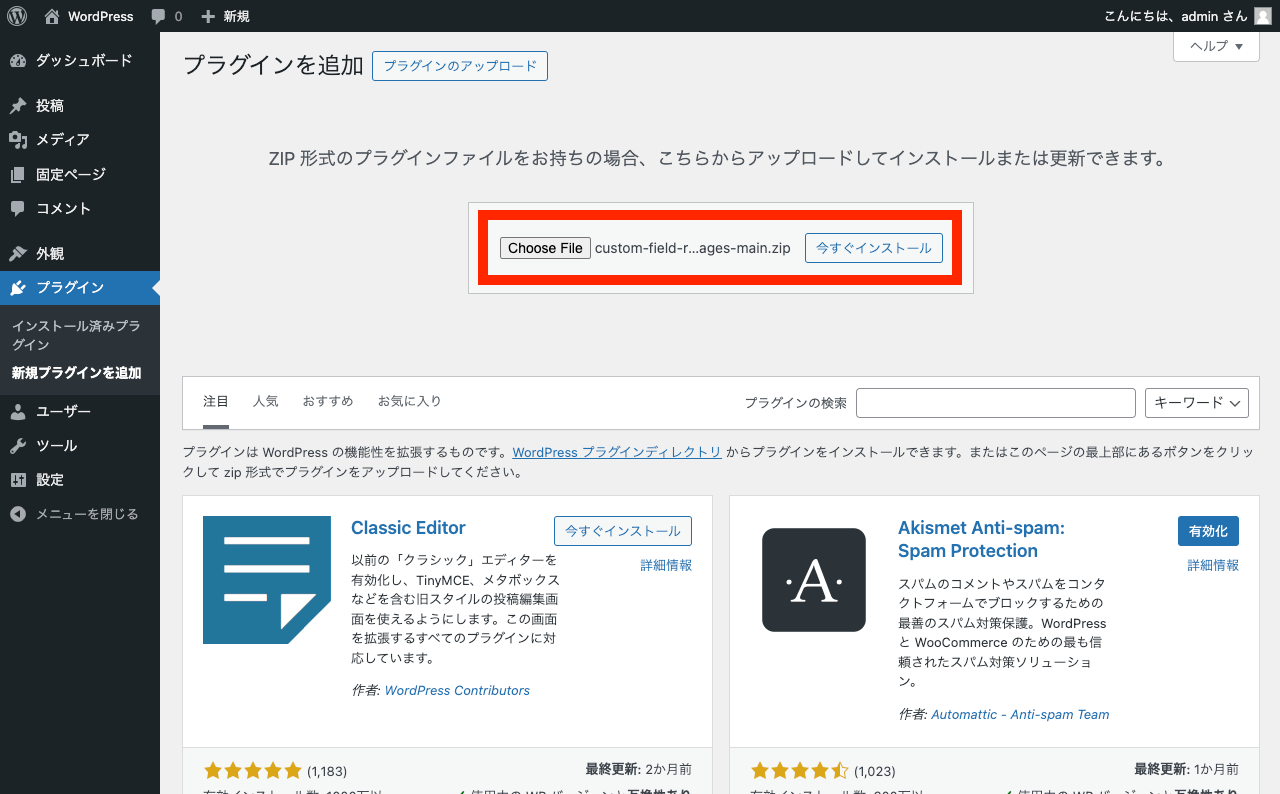Image resolution: width=1280 pixels, height=794 pixels.
Task: Switch to the 注目 tab
Action: coord(216,401)
